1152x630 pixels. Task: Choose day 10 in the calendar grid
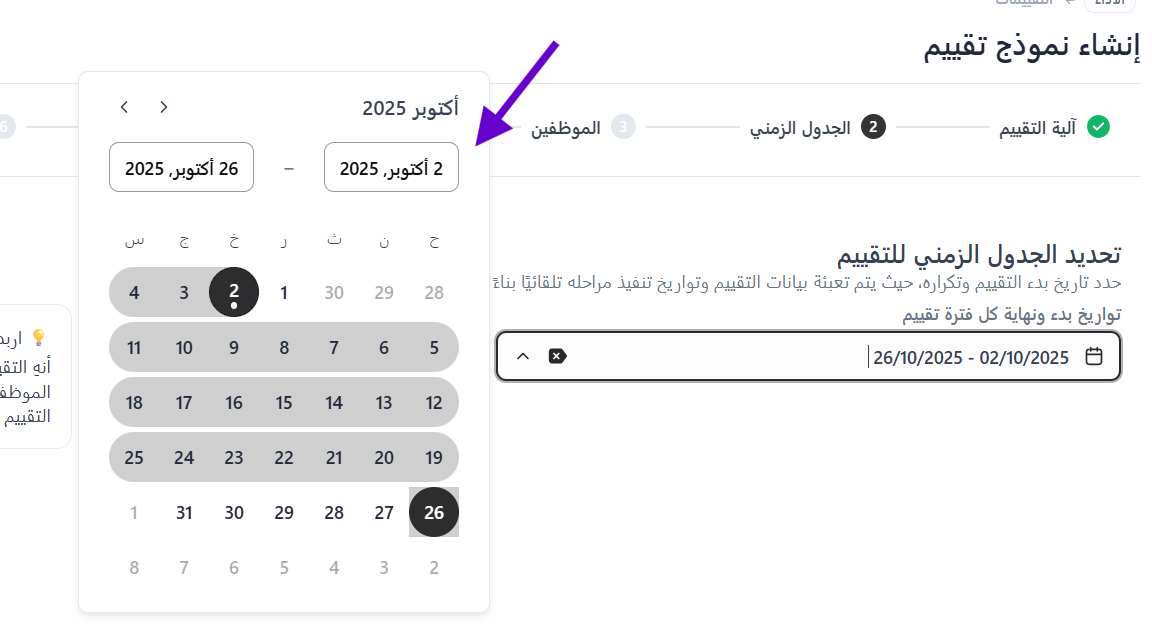click(x=184, y=348)
